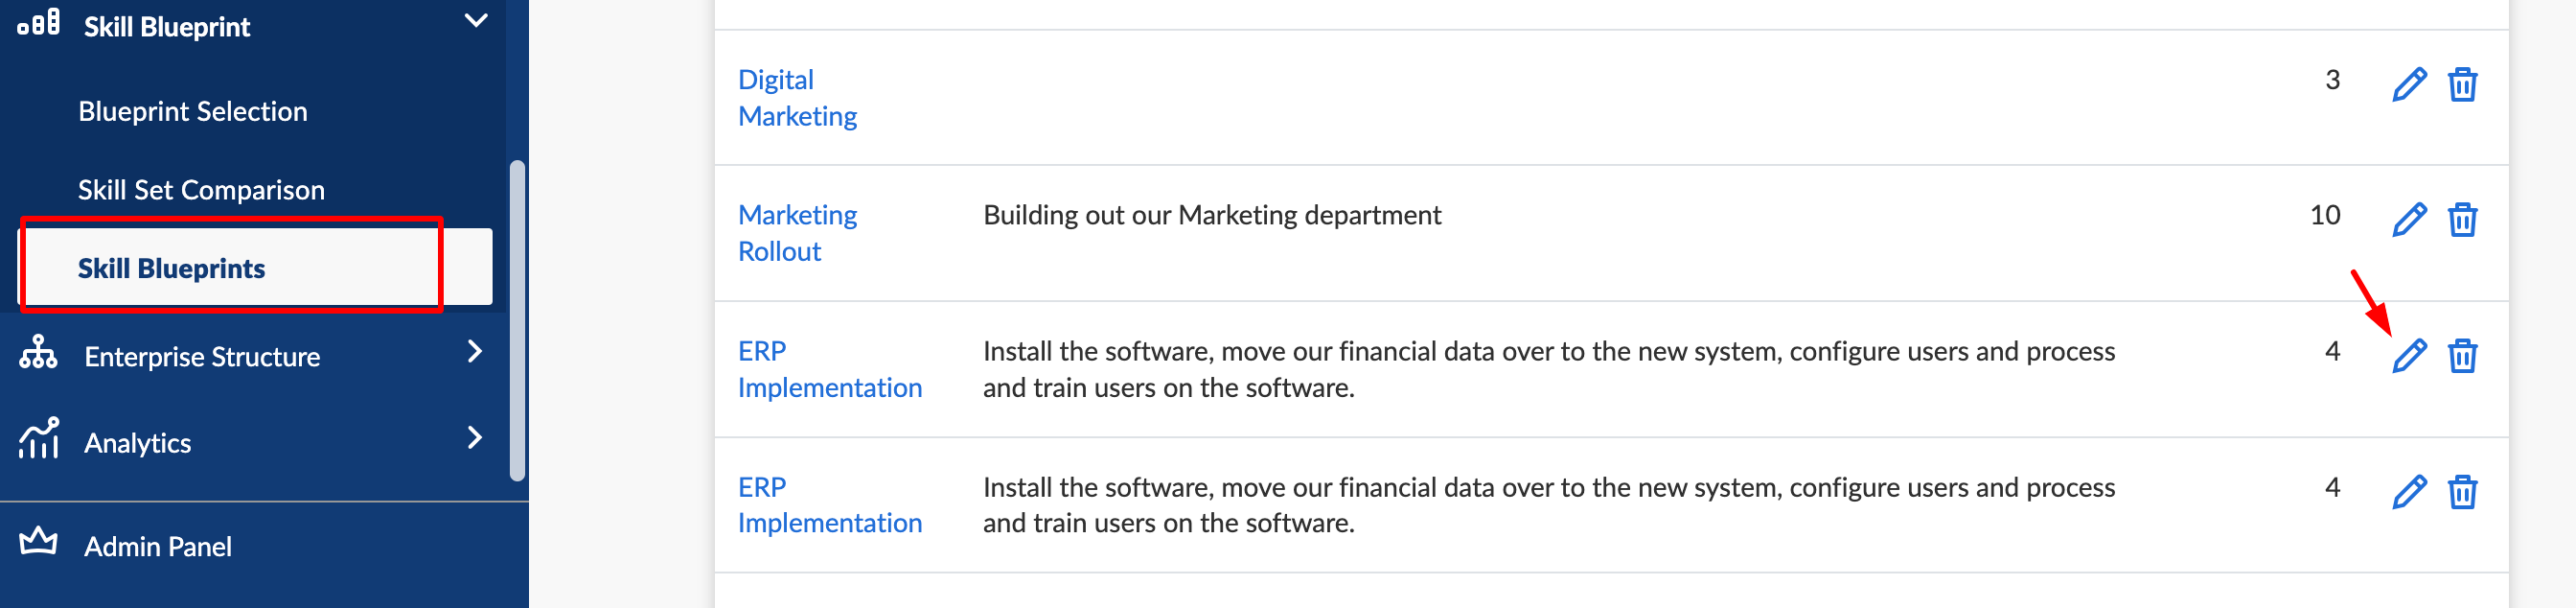Click the Admin Panel crown icon
The image size is (2576, 608).
(x=38, y=541)
